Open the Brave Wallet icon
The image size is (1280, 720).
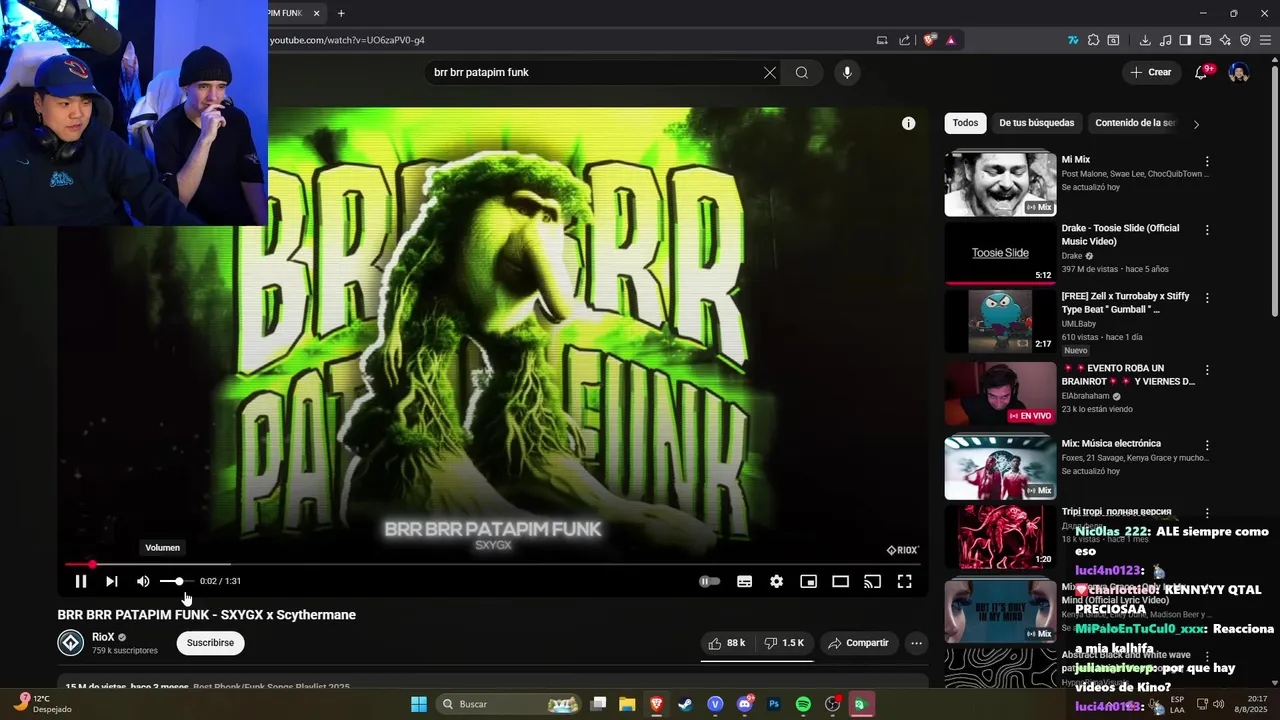(1205, 40)
